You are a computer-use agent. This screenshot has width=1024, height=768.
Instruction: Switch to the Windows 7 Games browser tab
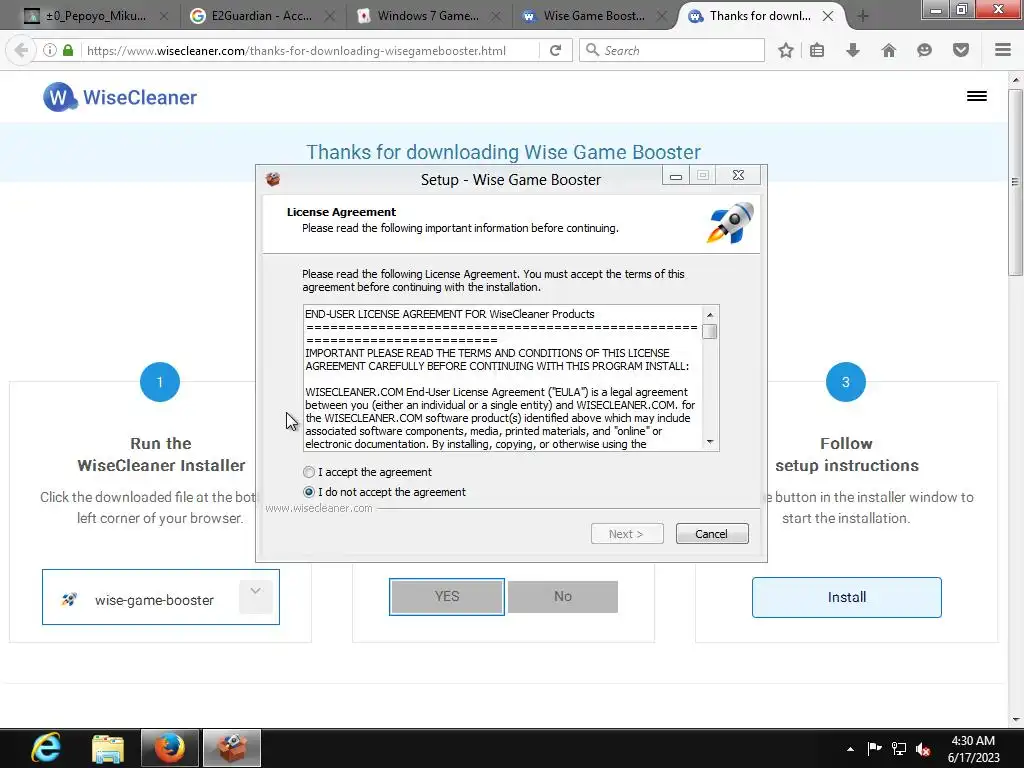tap(427, 16)
